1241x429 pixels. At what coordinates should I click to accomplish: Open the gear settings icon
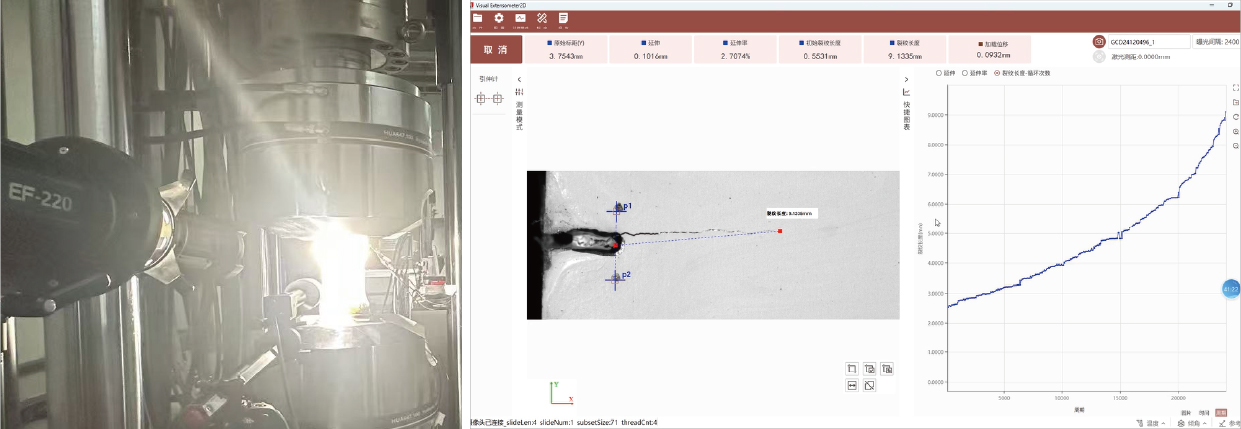(x=498, y=18)
